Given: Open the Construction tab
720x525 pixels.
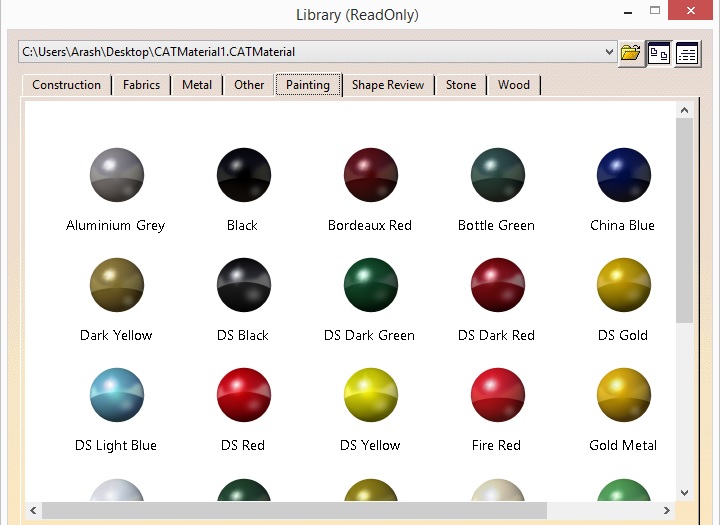Looking at the screenshot, I should (x=66, y=85).
